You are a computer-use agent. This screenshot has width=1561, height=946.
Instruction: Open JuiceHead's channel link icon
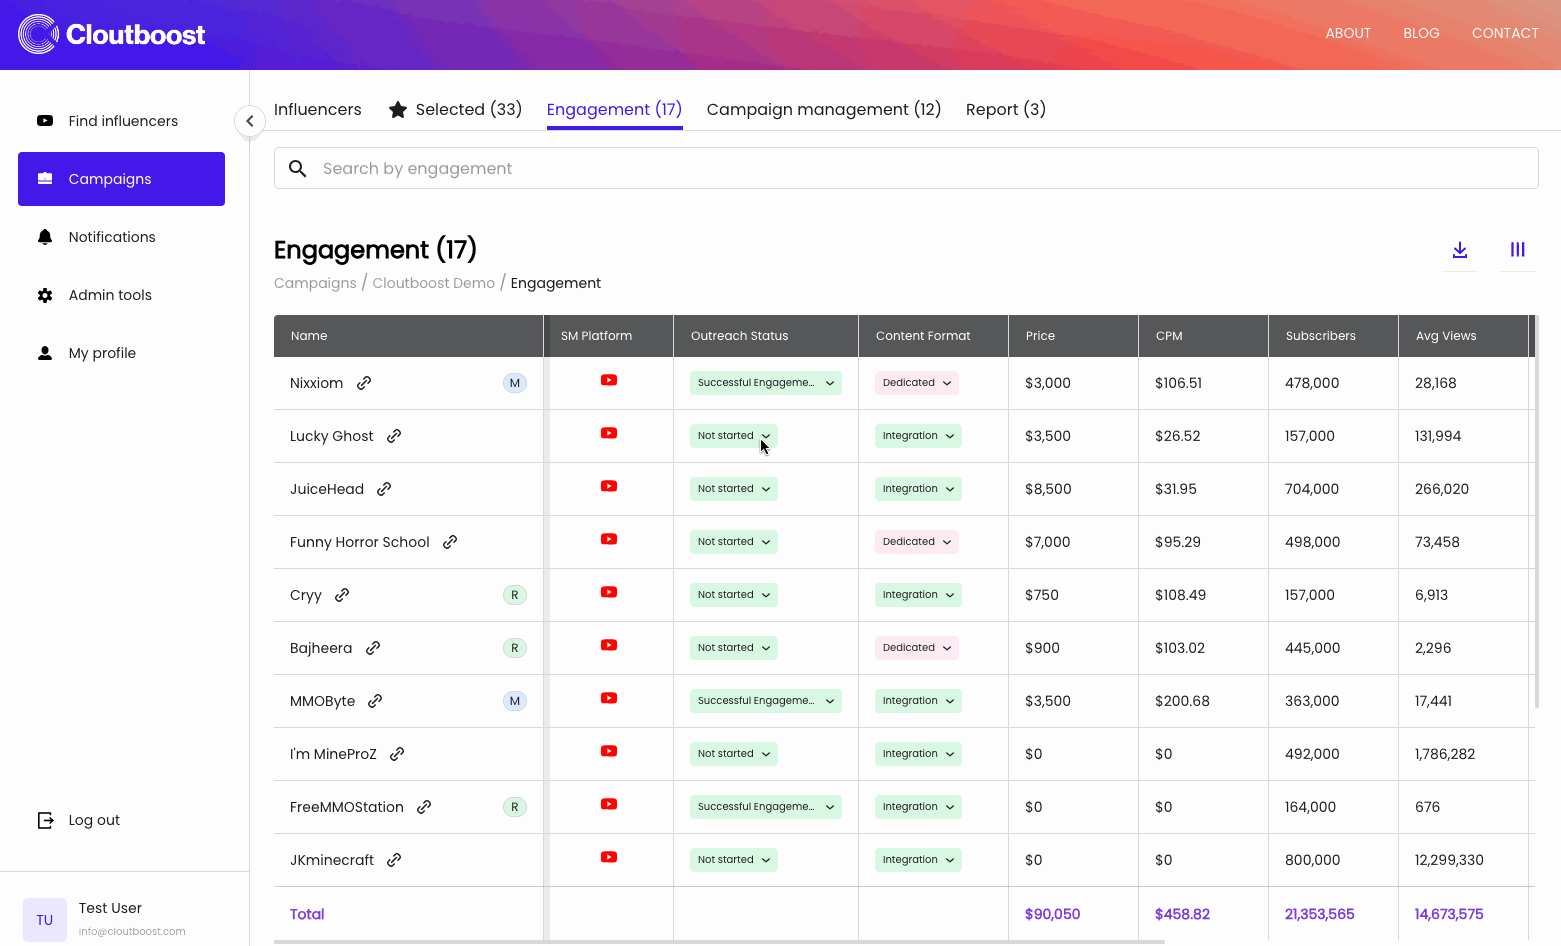click(384, 489)
